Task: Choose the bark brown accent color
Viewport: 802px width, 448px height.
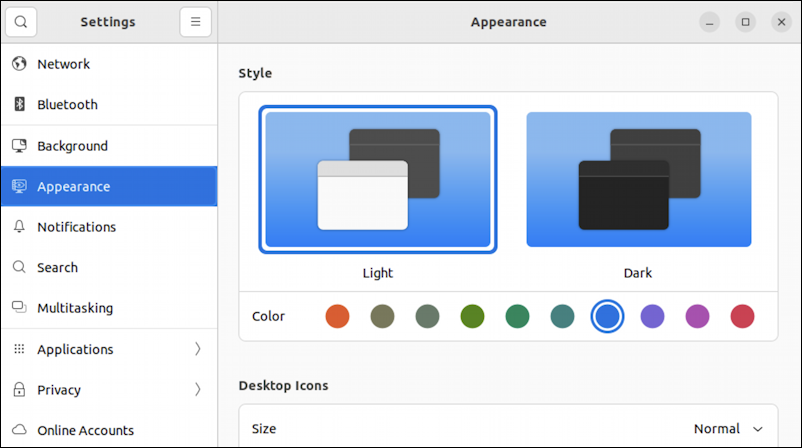Action: point(383,316)
